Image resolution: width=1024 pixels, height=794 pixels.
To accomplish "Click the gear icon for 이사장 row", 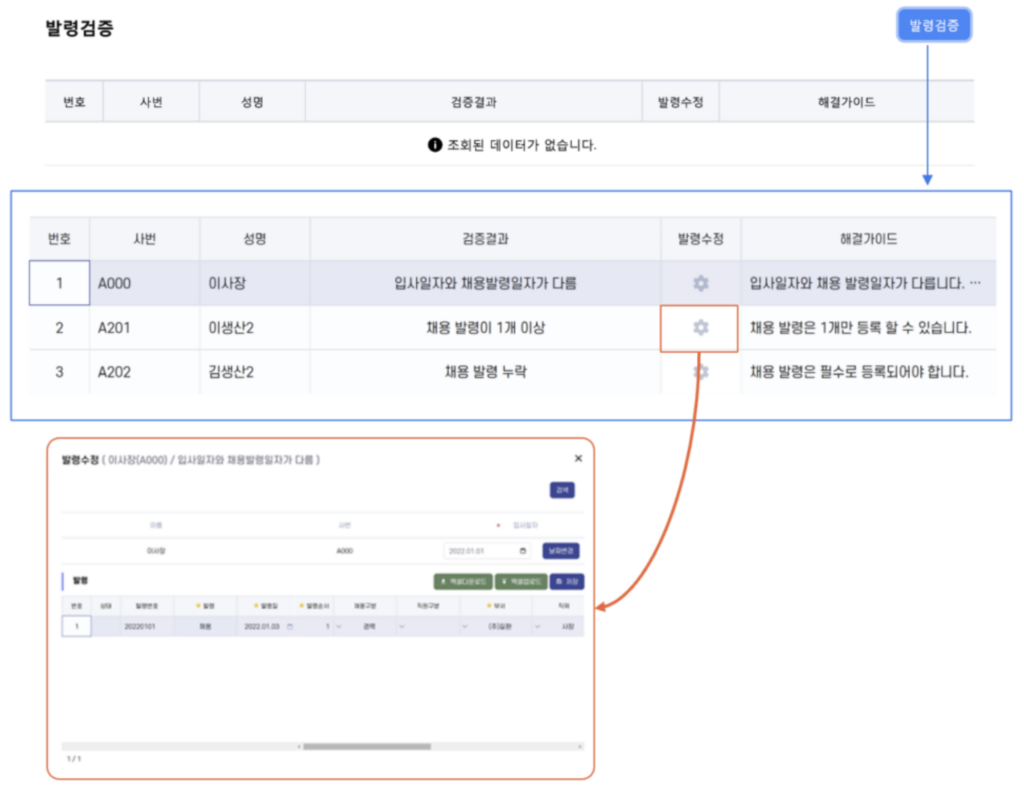I will coord(700,284).
